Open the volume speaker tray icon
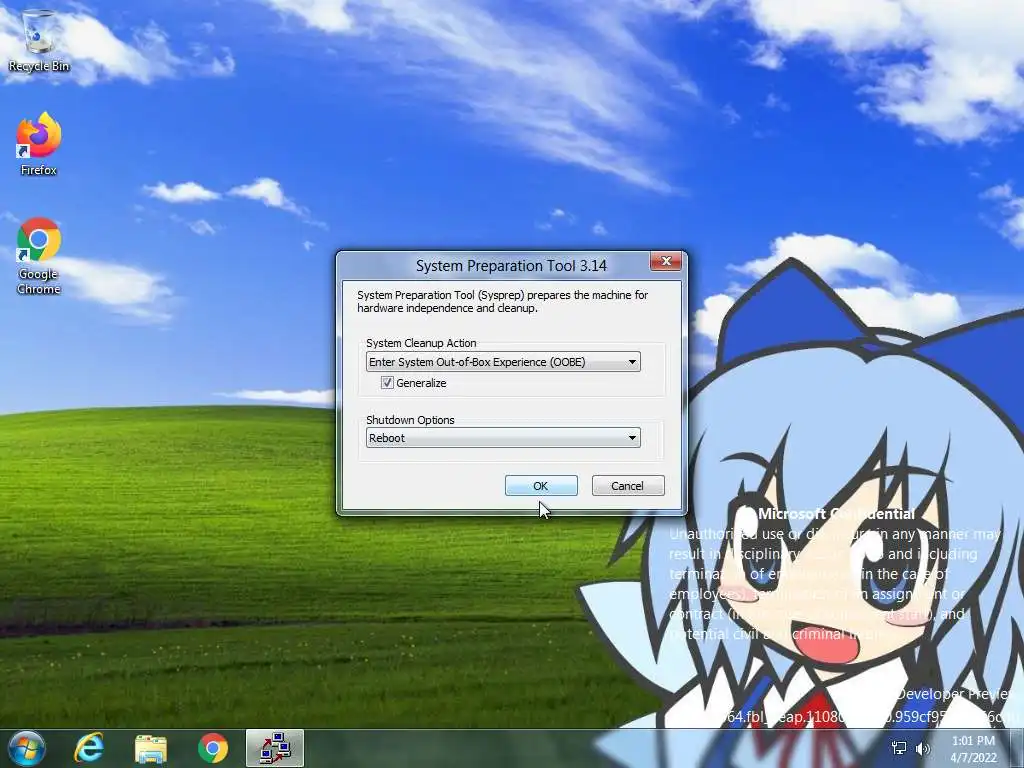1024x768 pixels. (923, 748)
